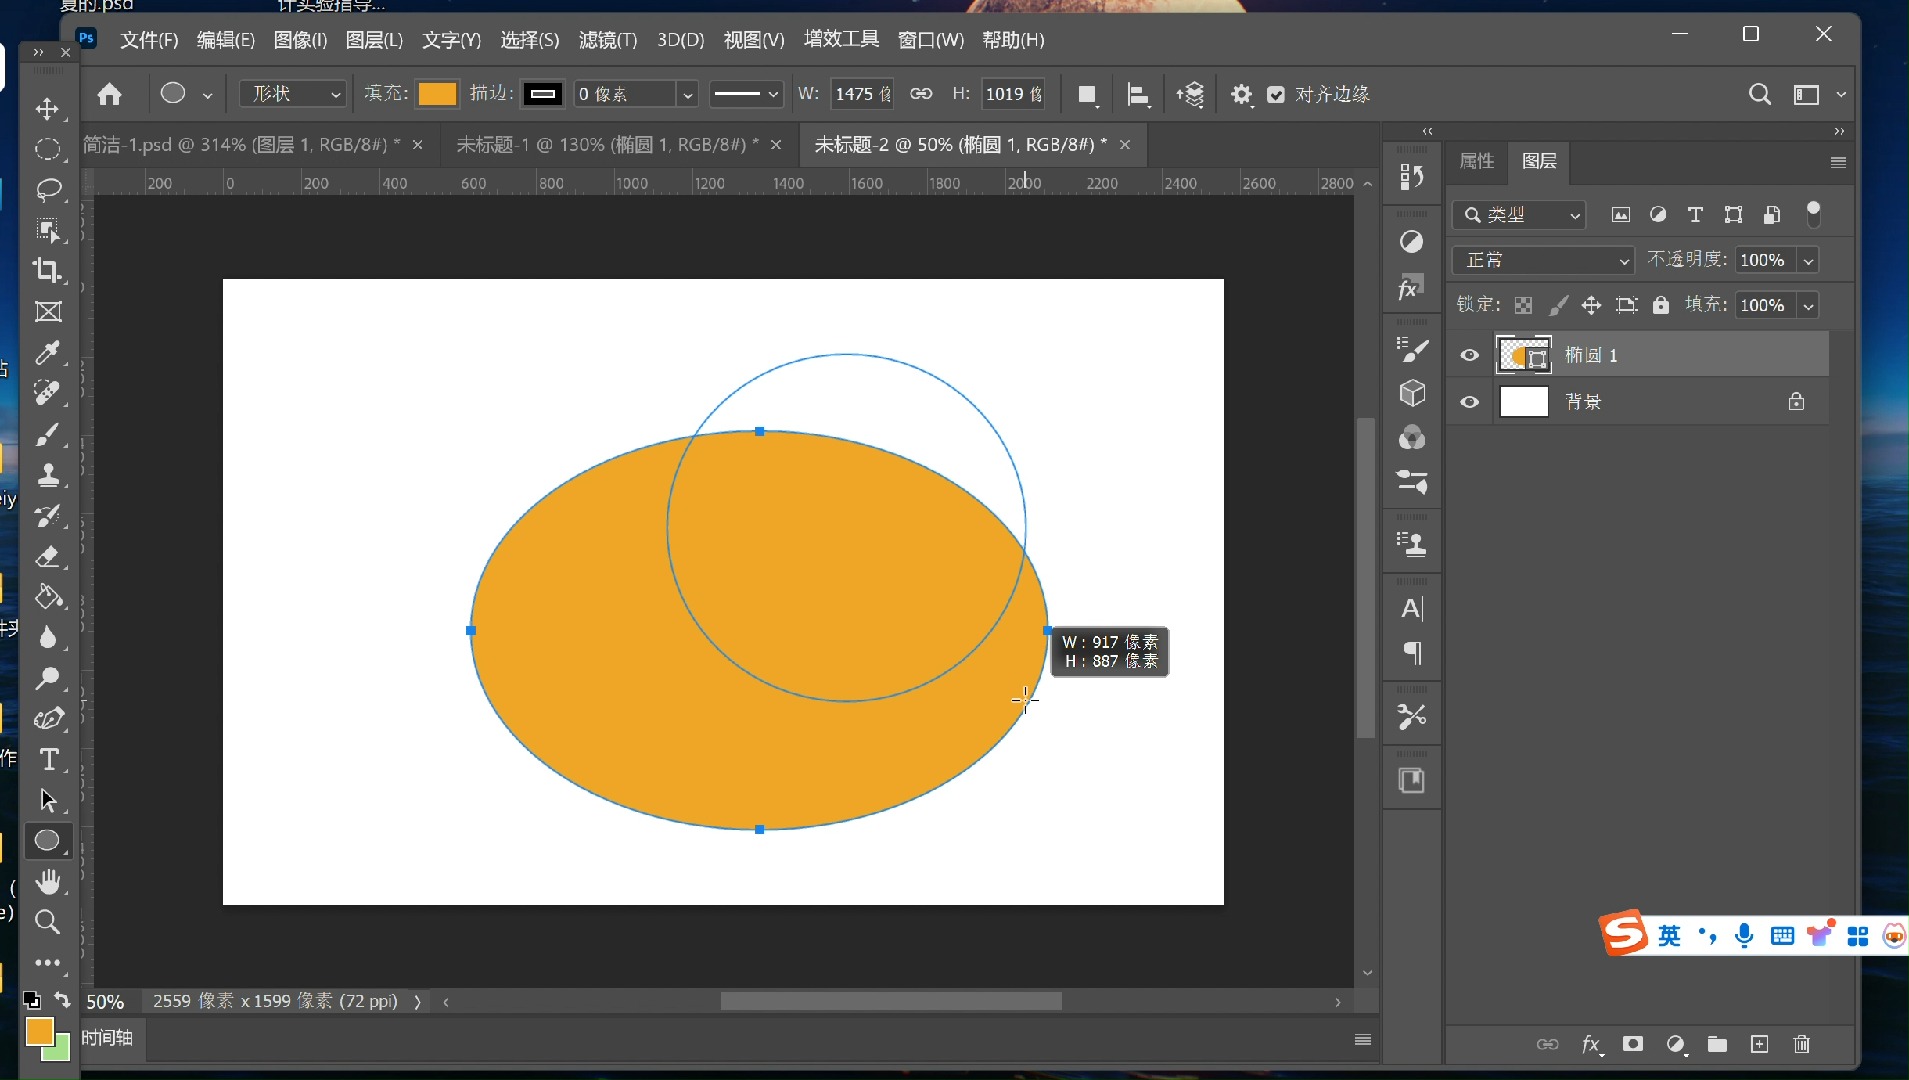This screenshot has width=1909, height=1080.
Task: Click the 时间轴 panel label
Action: pyautogui.click(x=107, y=1038)
